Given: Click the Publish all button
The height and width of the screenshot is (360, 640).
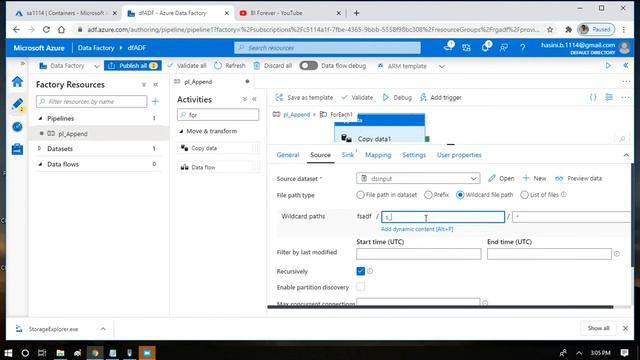Looking at the screenshot, I should [x=133, y=66].
